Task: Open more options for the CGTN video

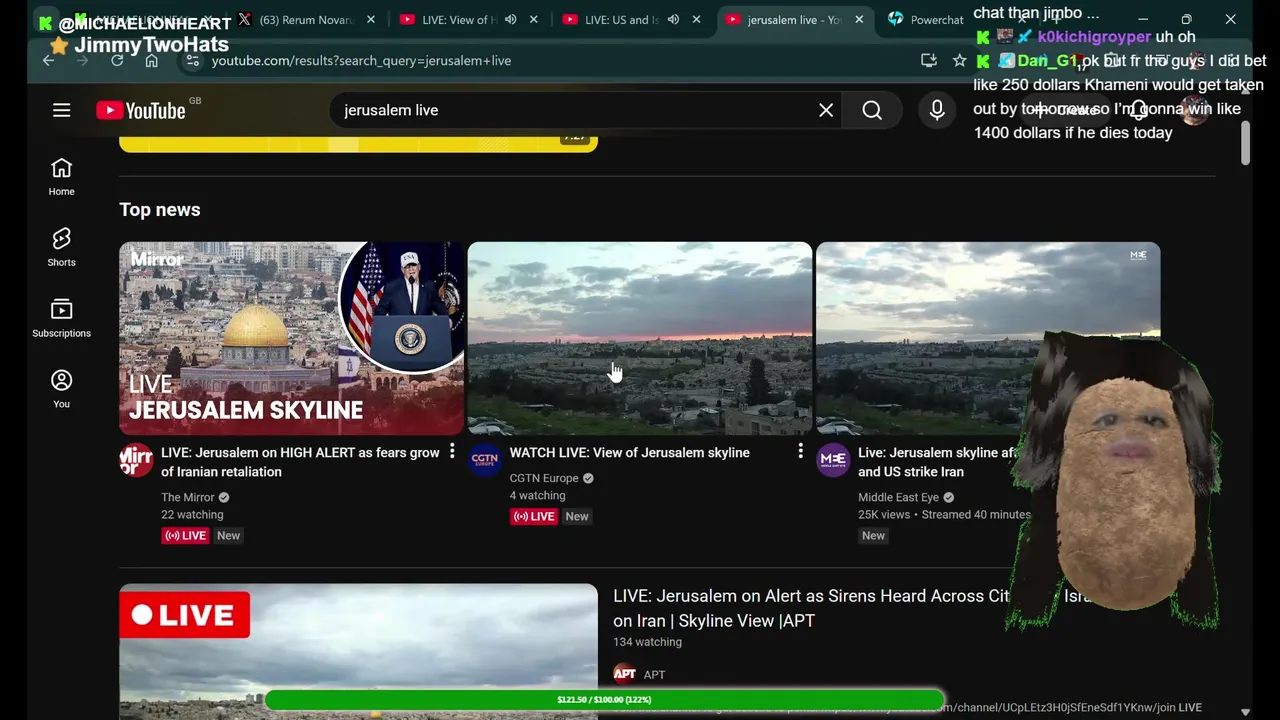Action: [800, 452]
